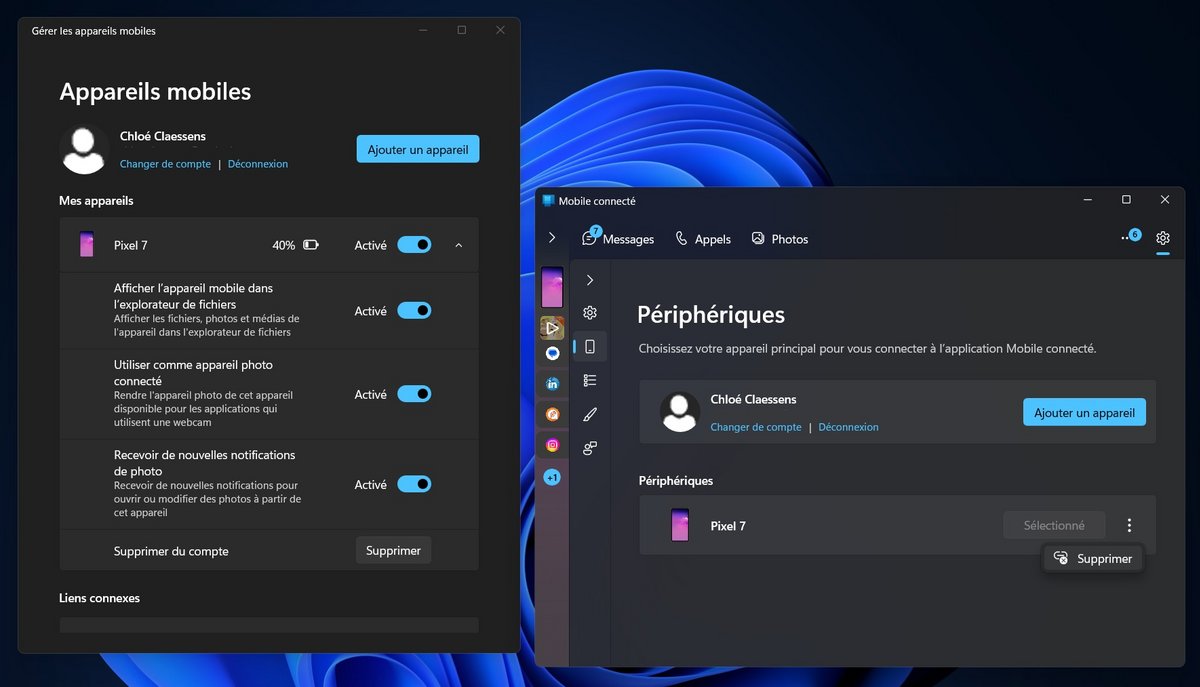Viewport: 1200px width, 687px height.
Task: Open the media player notification icon in the strip
Action: [x=552, y=327]
